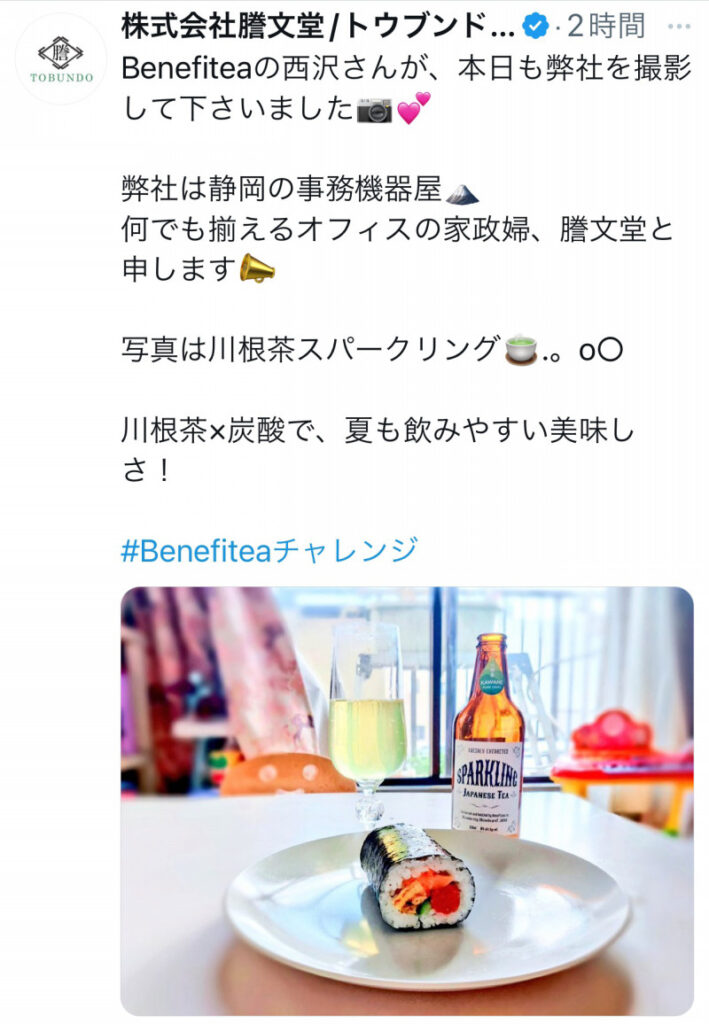The image size is (709, 1024).
Task: Open the TOBUNDO profile avatar
Action: [61, 59]
